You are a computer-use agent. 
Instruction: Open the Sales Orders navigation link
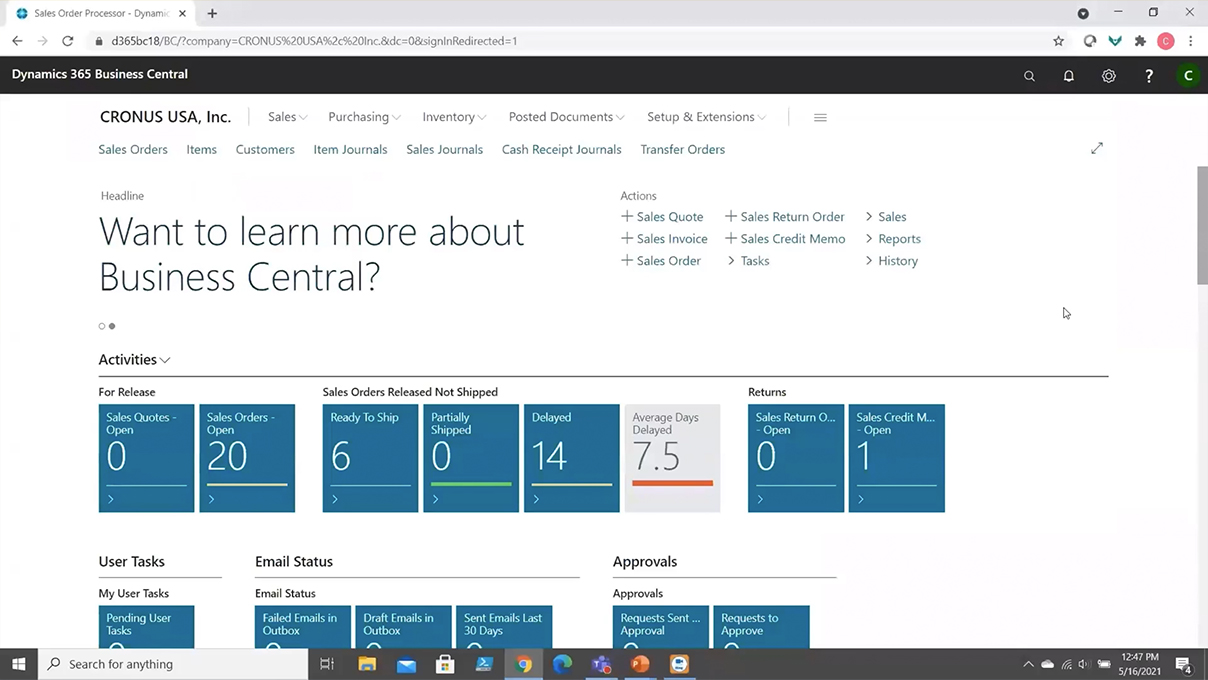133,149
